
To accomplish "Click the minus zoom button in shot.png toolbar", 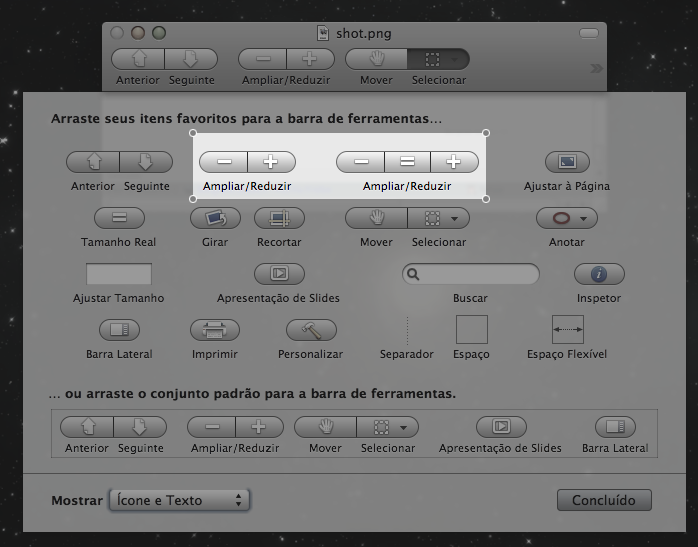I will click(263, 59).
